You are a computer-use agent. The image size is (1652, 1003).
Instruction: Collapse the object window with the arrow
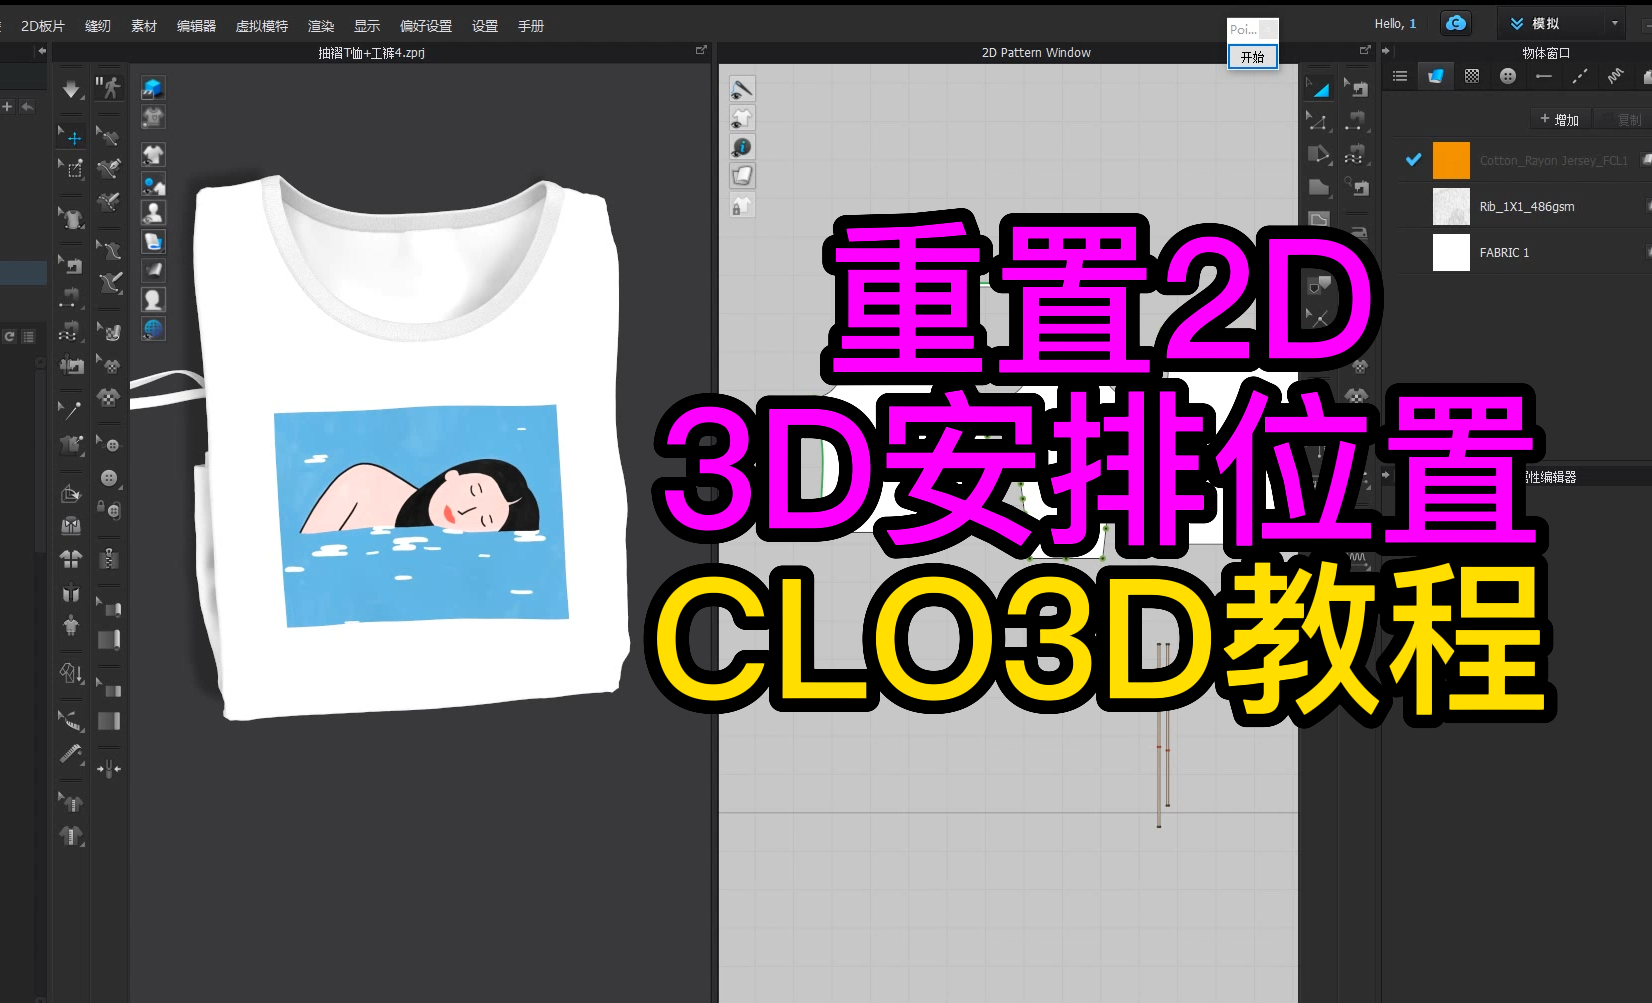(1385, 52)
